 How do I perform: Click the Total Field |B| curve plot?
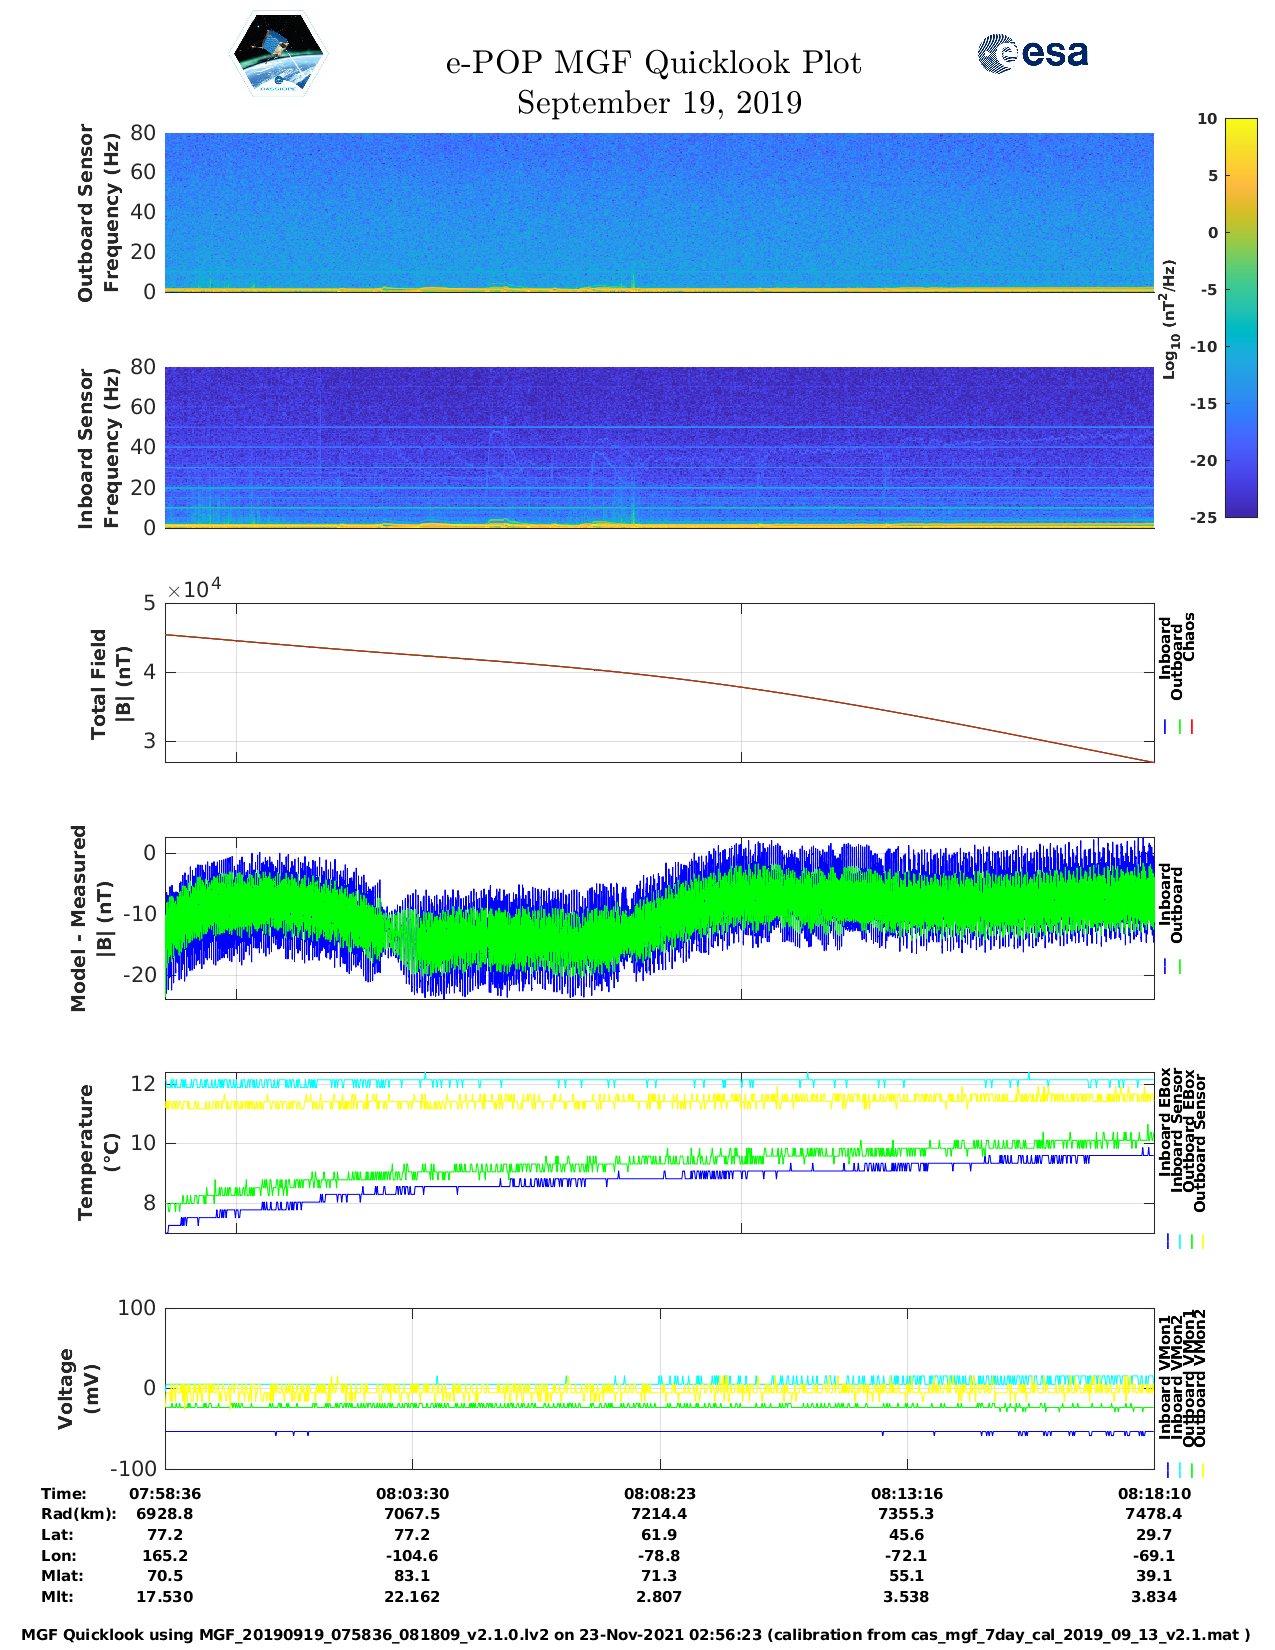coord(659,682)
